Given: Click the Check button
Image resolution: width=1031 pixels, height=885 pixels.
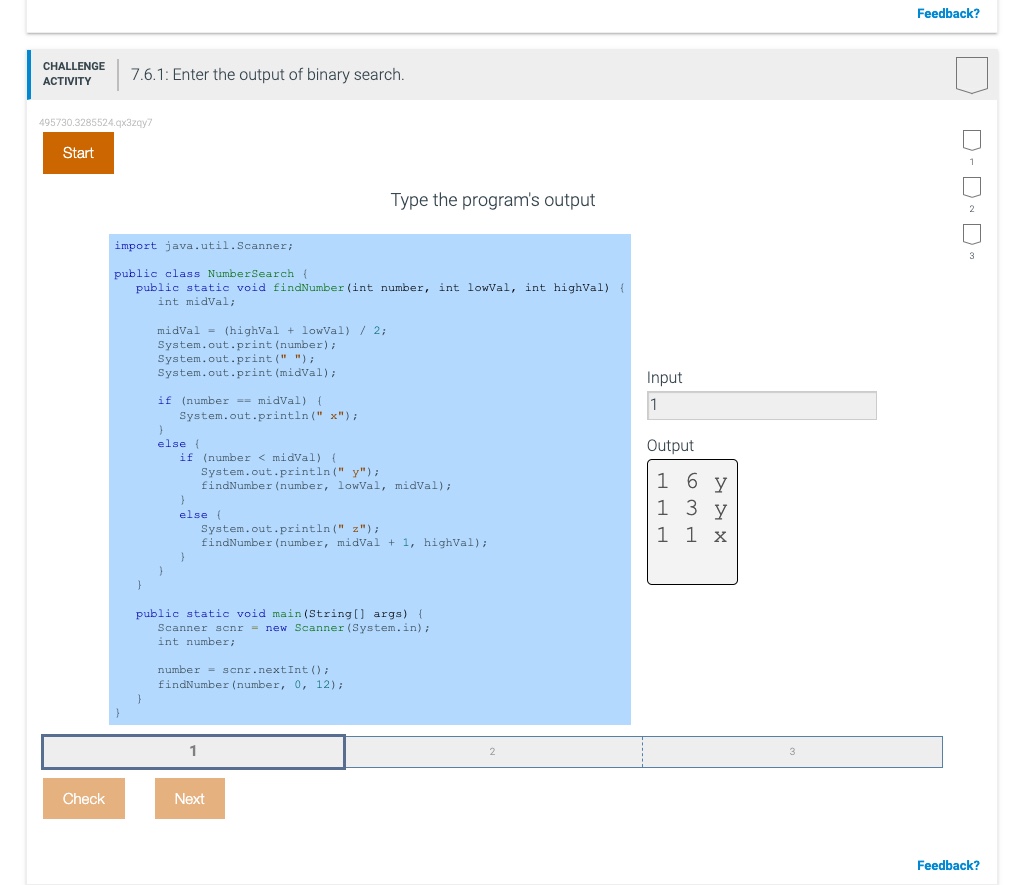Looking at the screenshot, I should (x=83, y=798).
